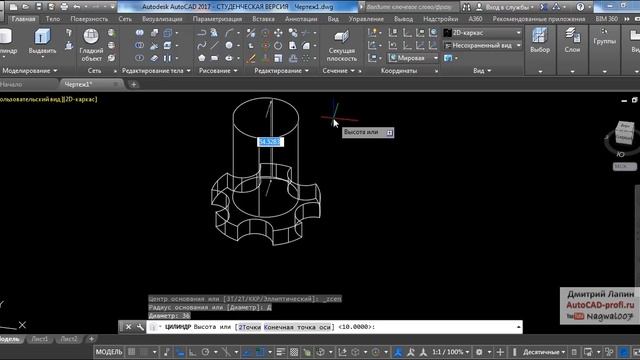
Task: Select the Секущая плоскость section plane tool
Action: point(341,45)
